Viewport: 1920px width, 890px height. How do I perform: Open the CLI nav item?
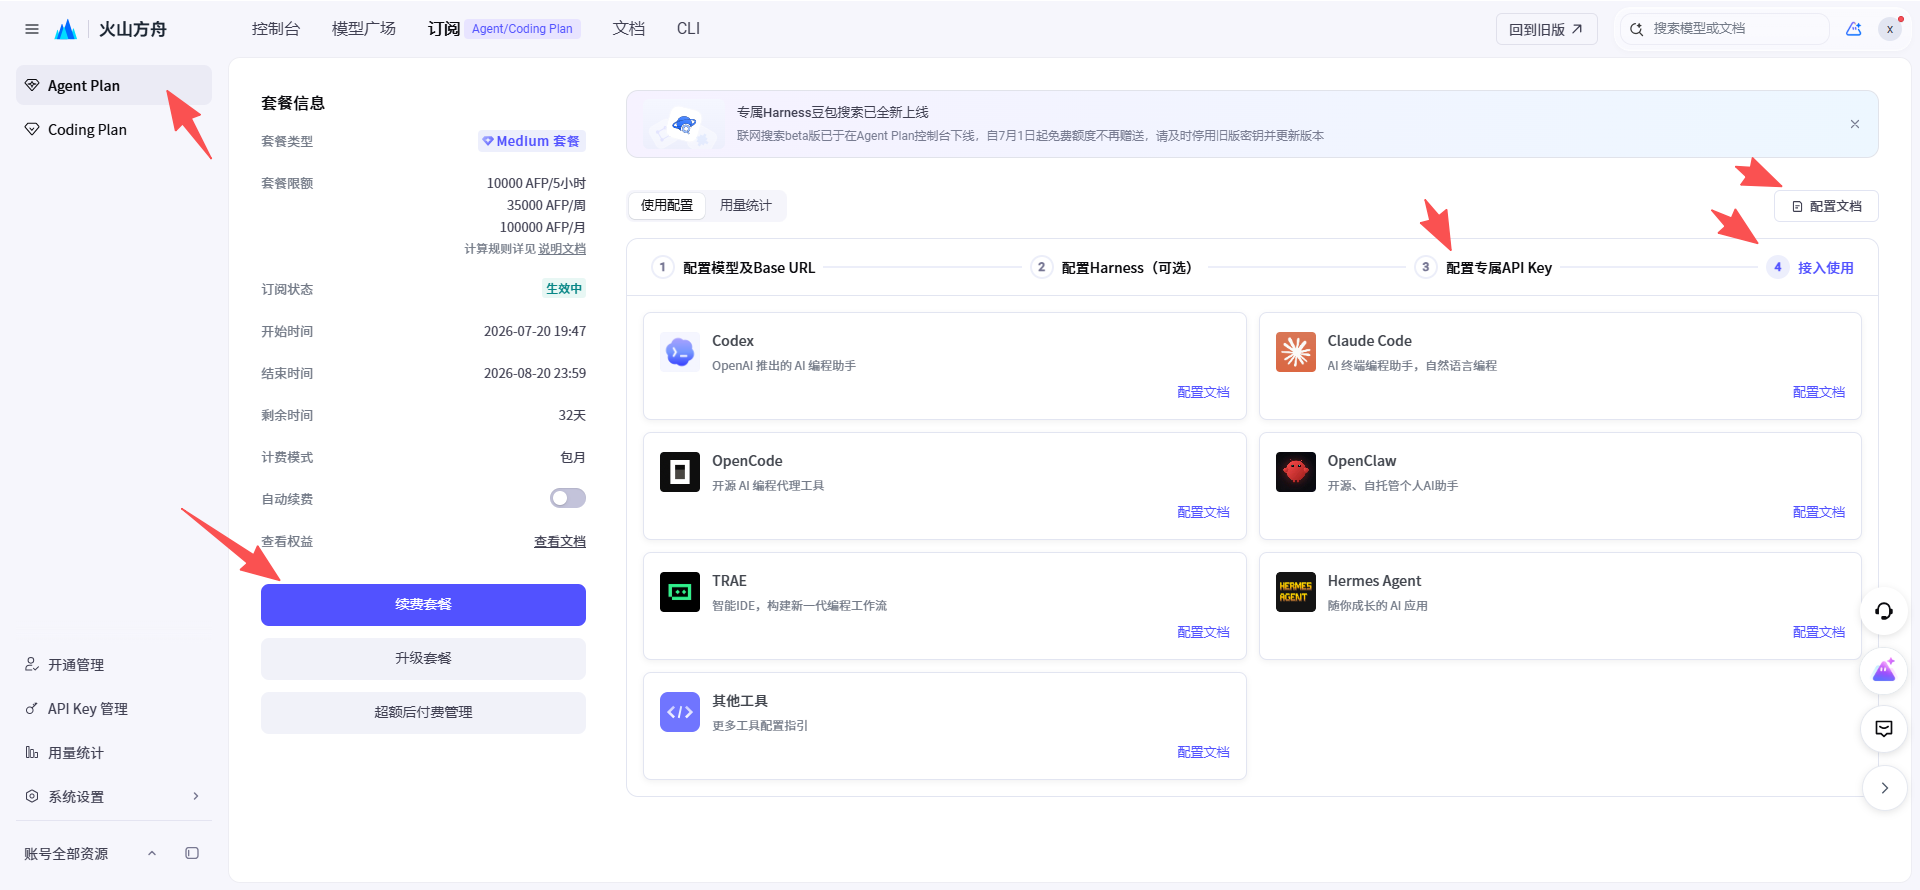tap(688, 29)
